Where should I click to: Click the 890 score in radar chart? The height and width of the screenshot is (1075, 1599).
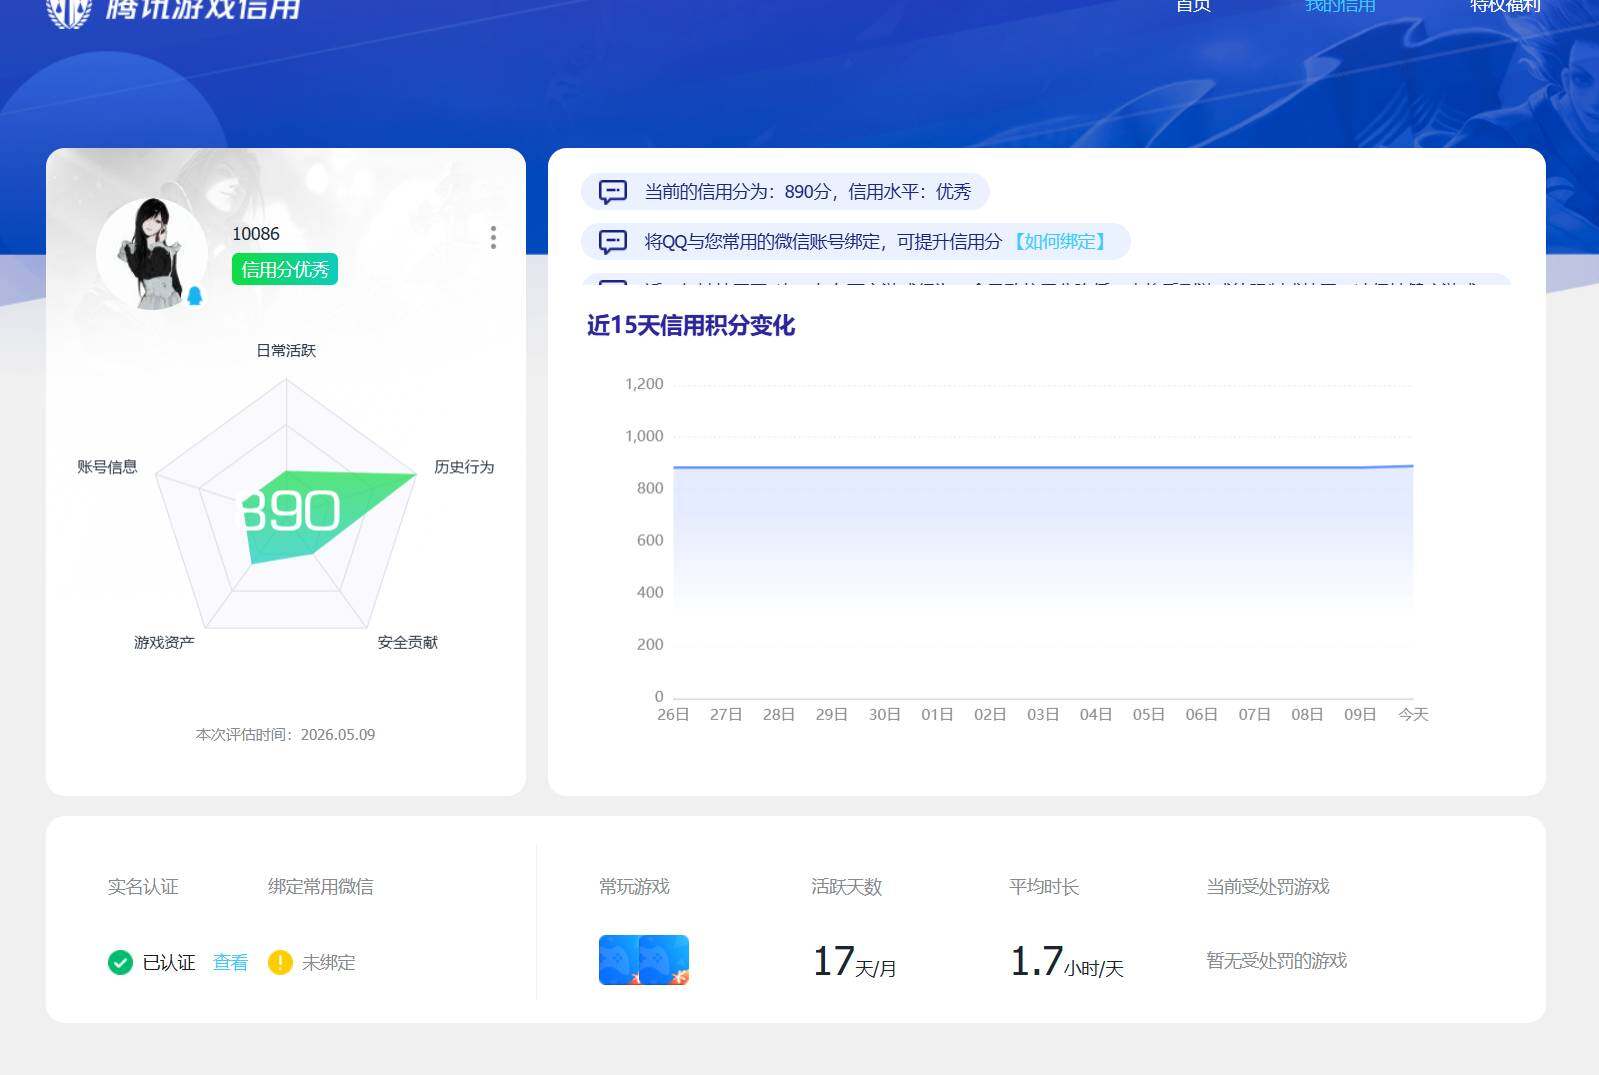(x=290, y=511)
